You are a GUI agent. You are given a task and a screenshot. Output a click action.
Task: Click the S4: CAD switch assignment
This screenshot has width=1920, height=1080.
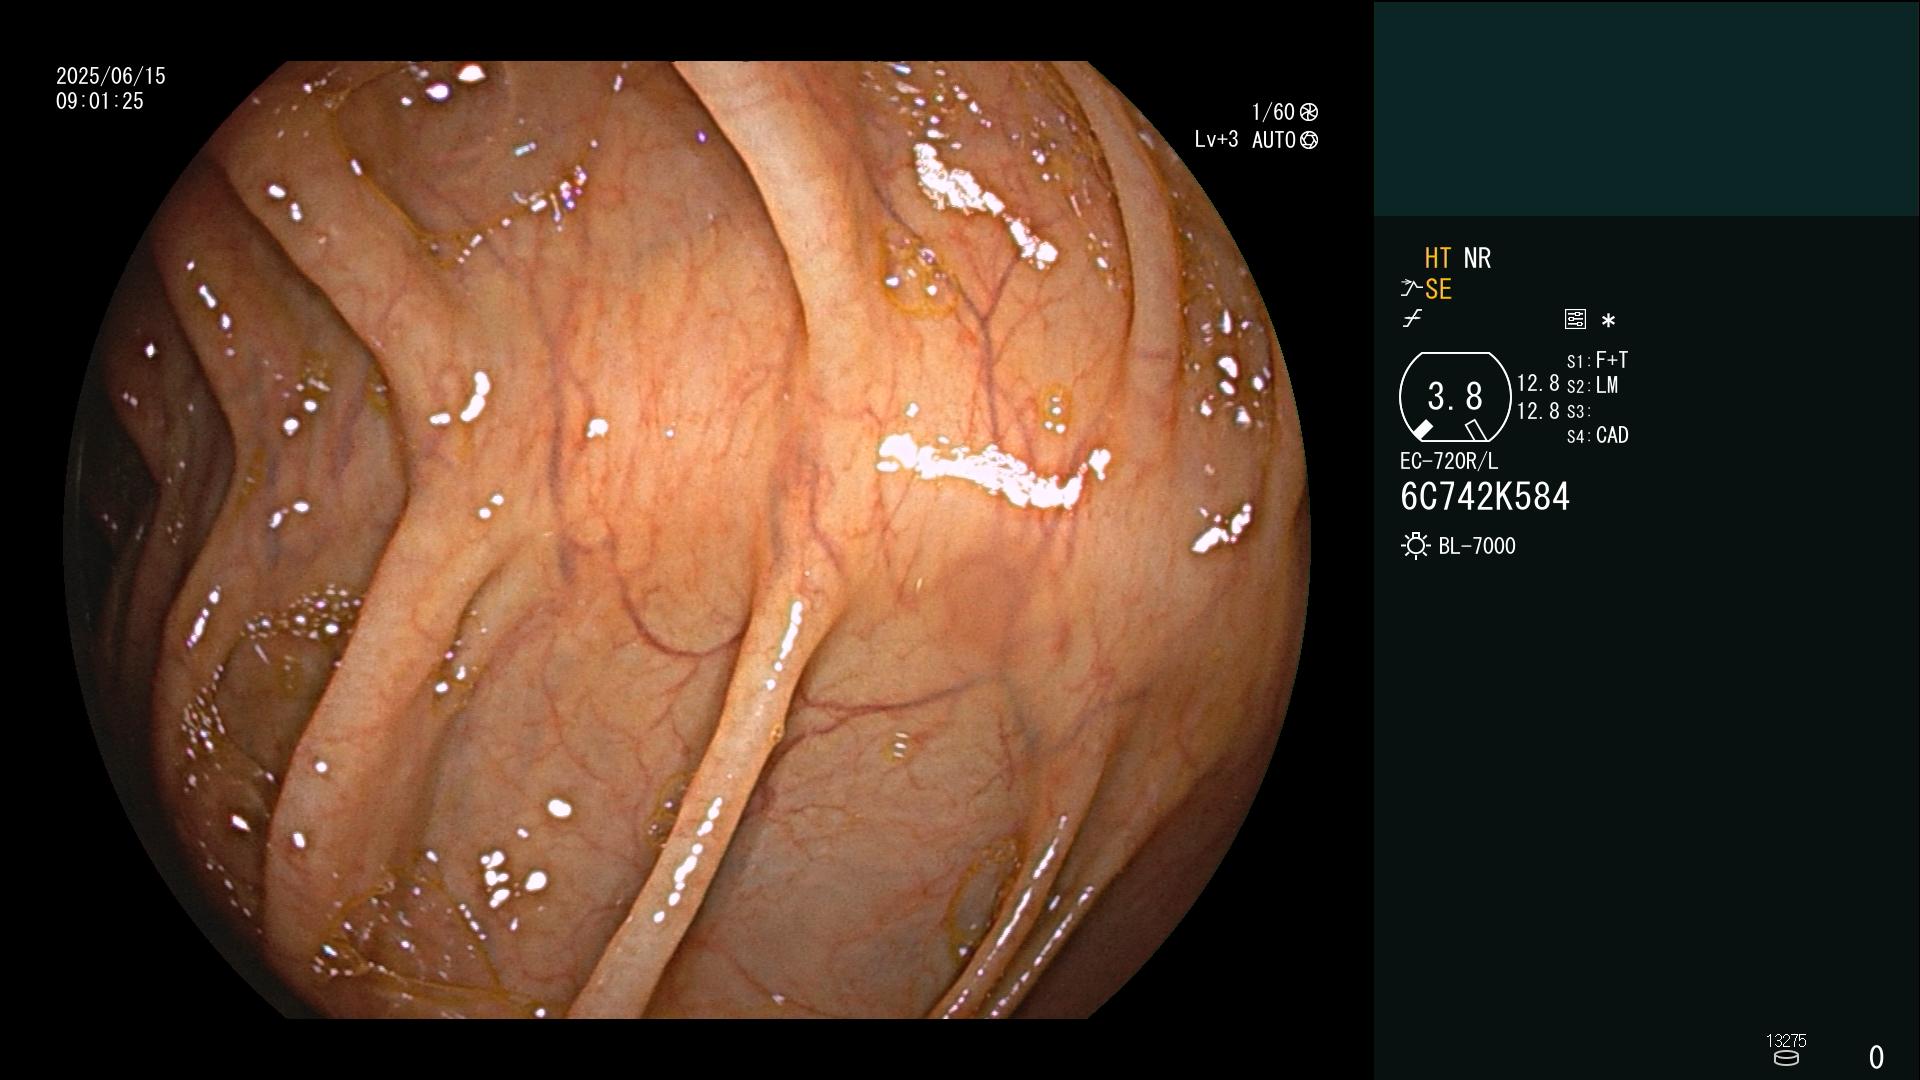(x=1598, y=435)
